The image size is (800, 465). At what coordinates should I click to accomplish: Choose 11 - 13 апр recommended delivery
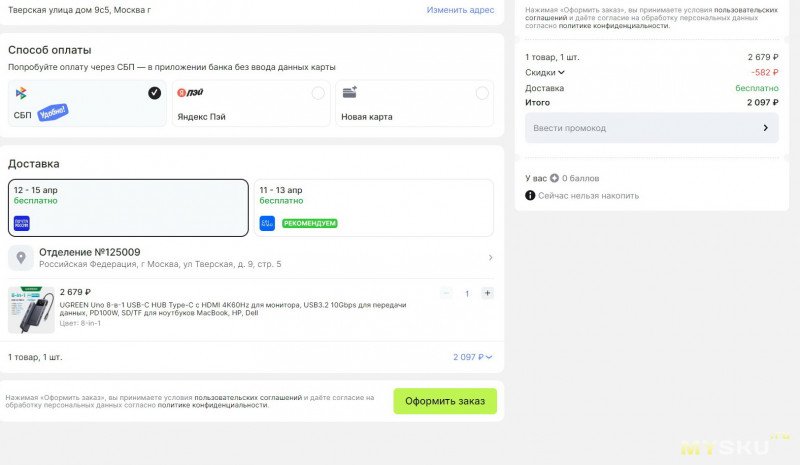(373, 207)
